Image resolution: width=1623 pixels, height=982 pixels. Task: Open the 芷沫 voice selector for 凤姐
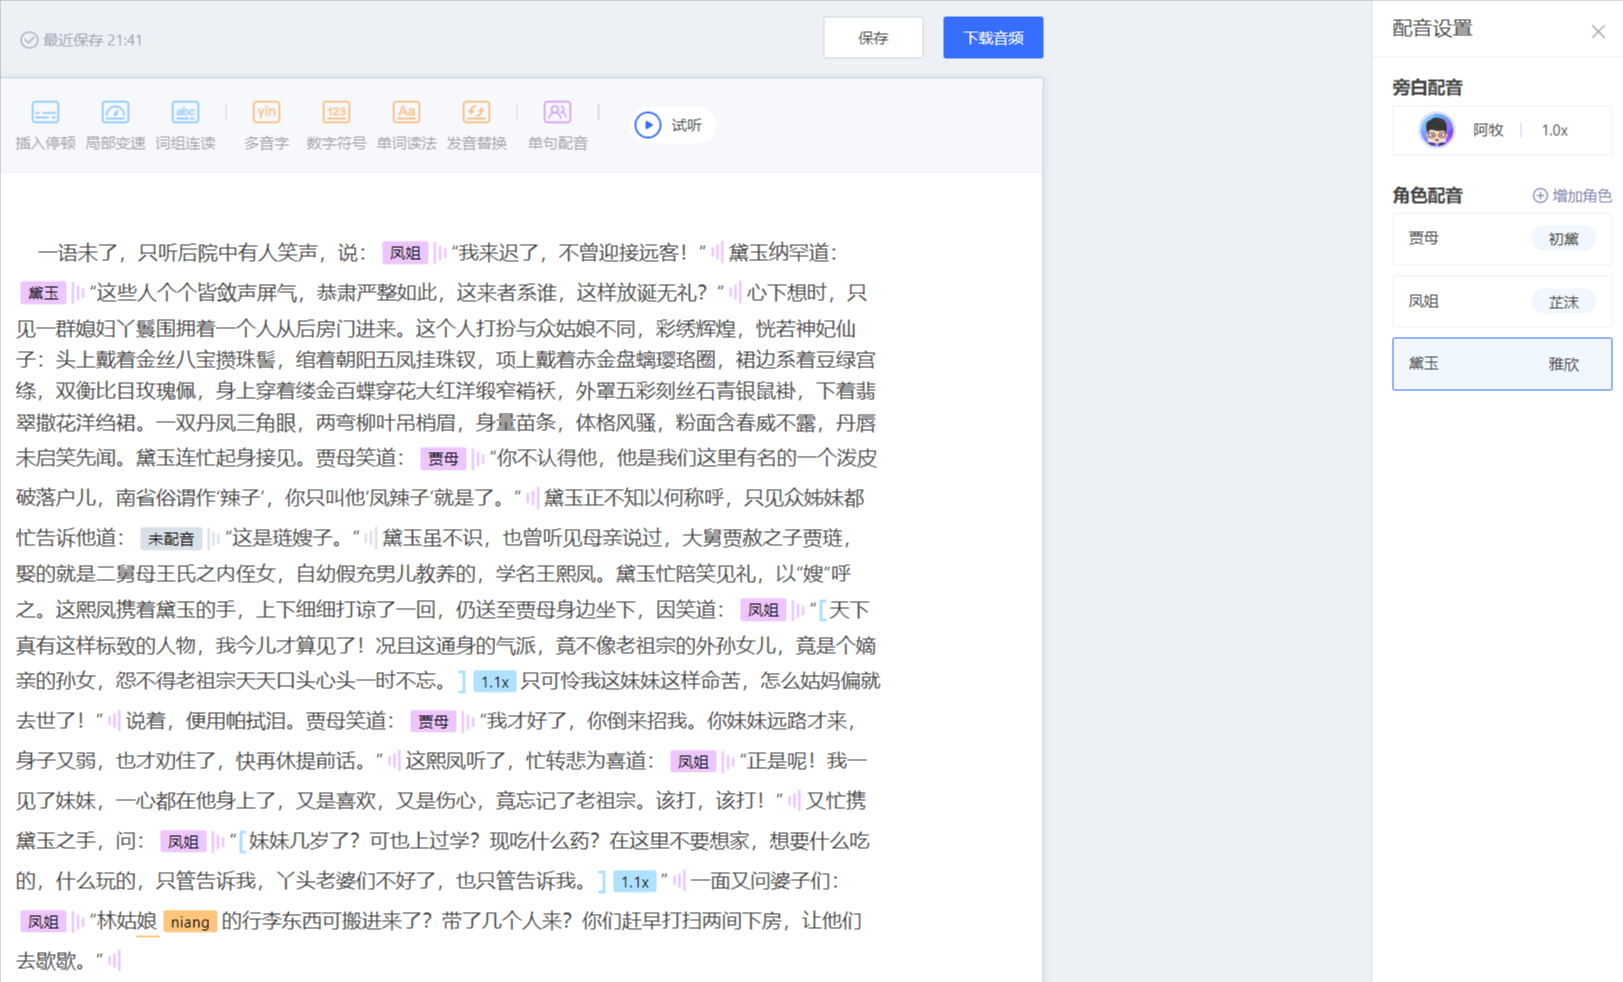1563,301
